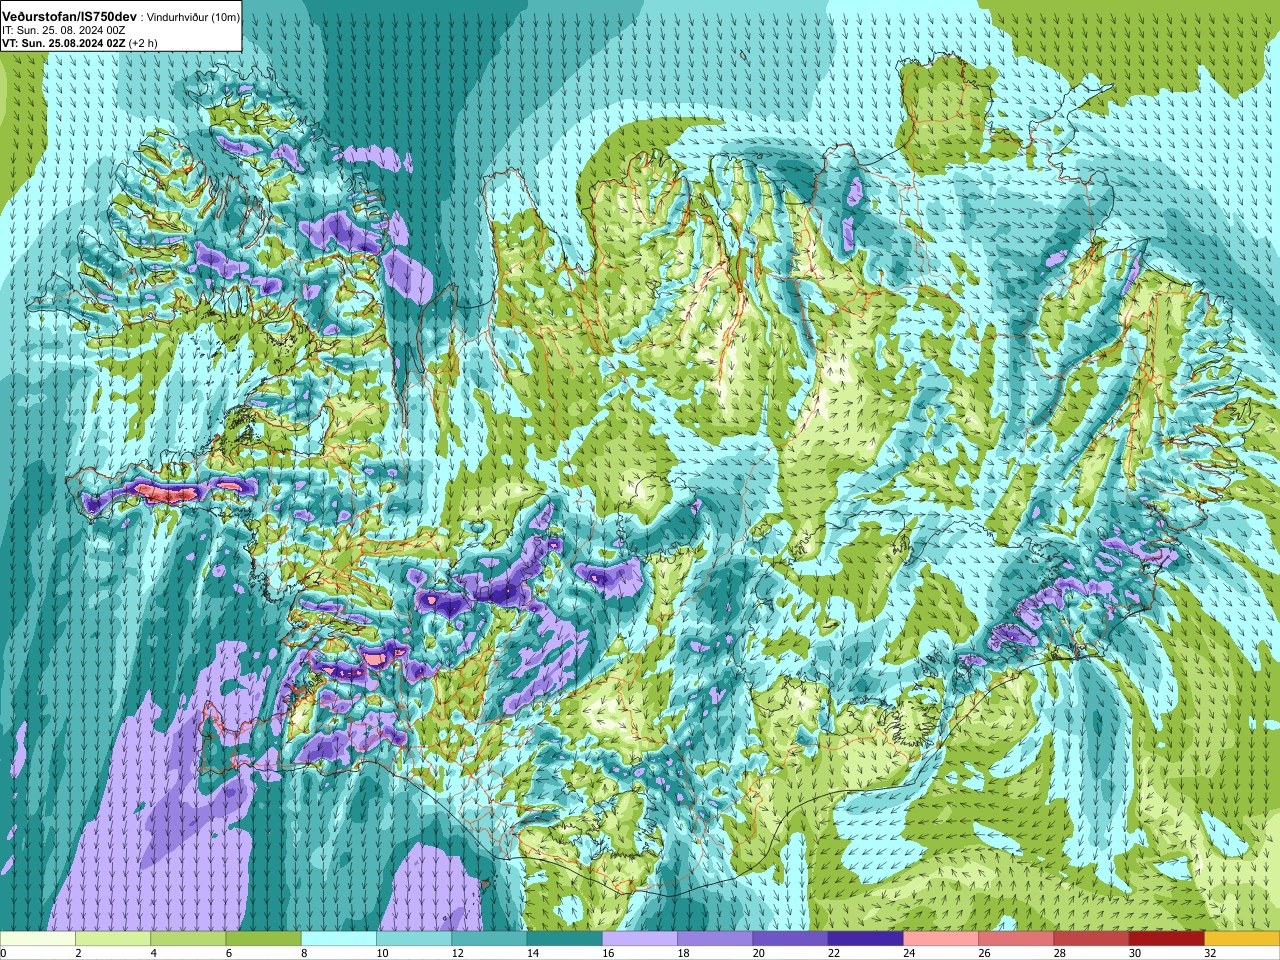Screen dimensions: 1280x960
Task: Pick the salmon 26–28 legend swatch
Action: (1016, 939)
